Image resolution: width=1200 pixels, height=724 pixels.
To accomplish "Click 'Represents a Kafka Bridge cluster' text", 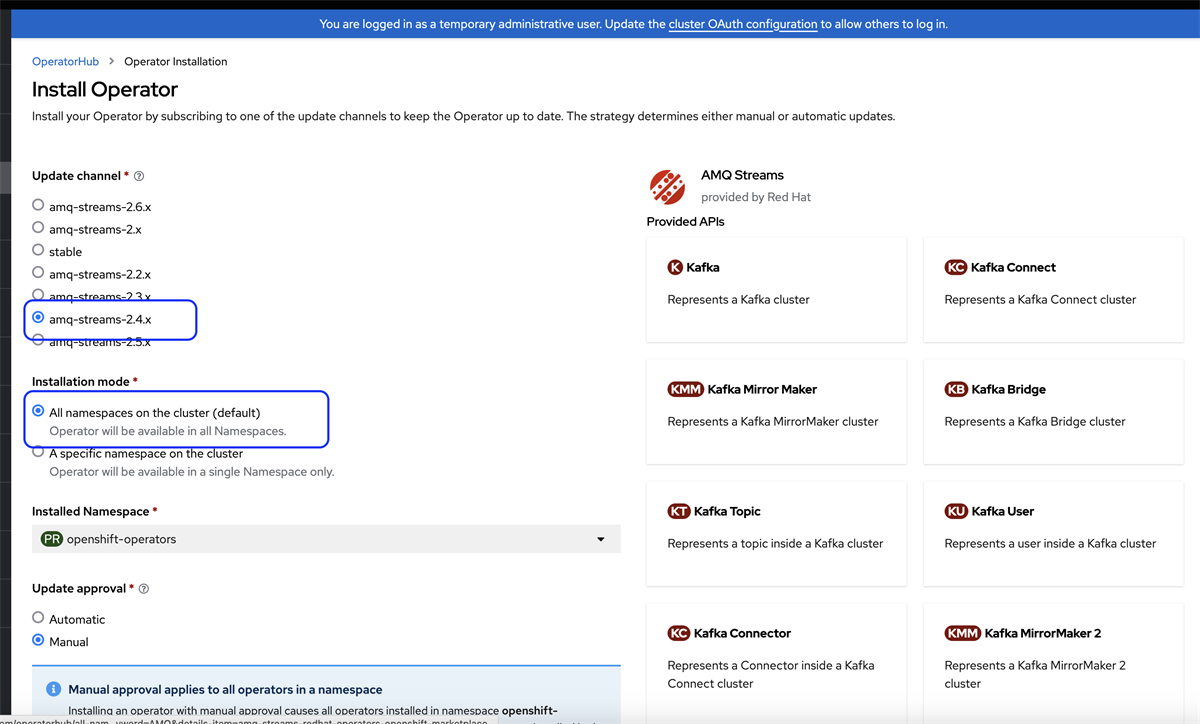I will pyautogui.click(x=1035, y=421).
